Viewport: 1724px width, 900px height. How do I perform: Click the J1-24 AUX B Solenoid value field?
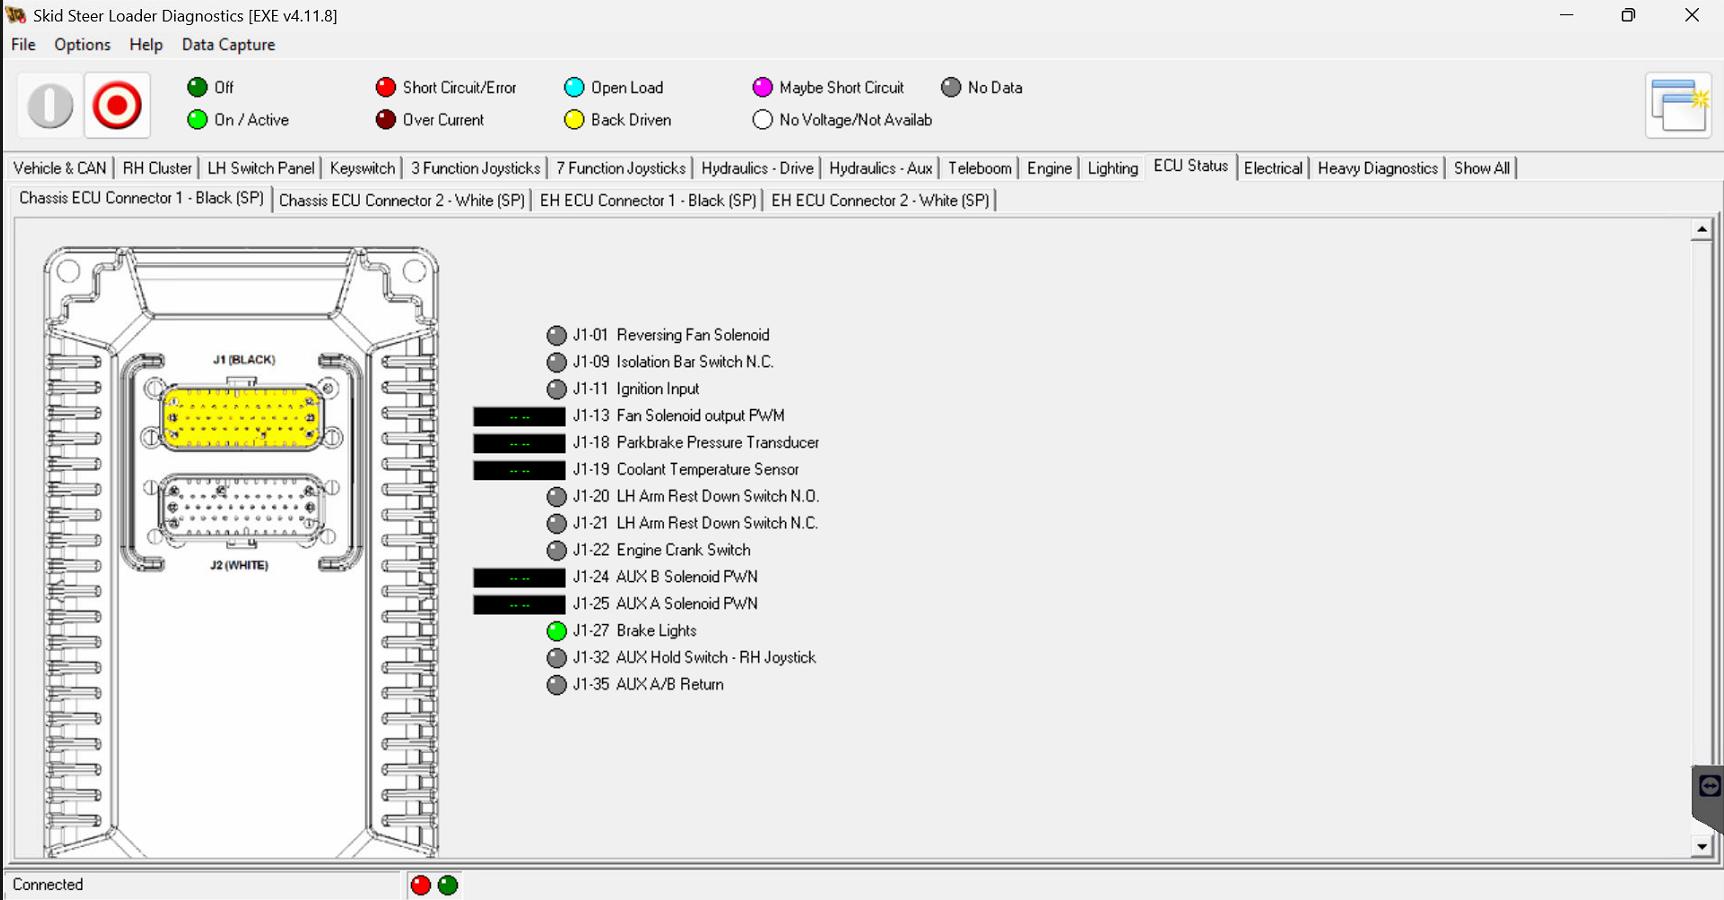pyautogui.click(x=519, y=577)
